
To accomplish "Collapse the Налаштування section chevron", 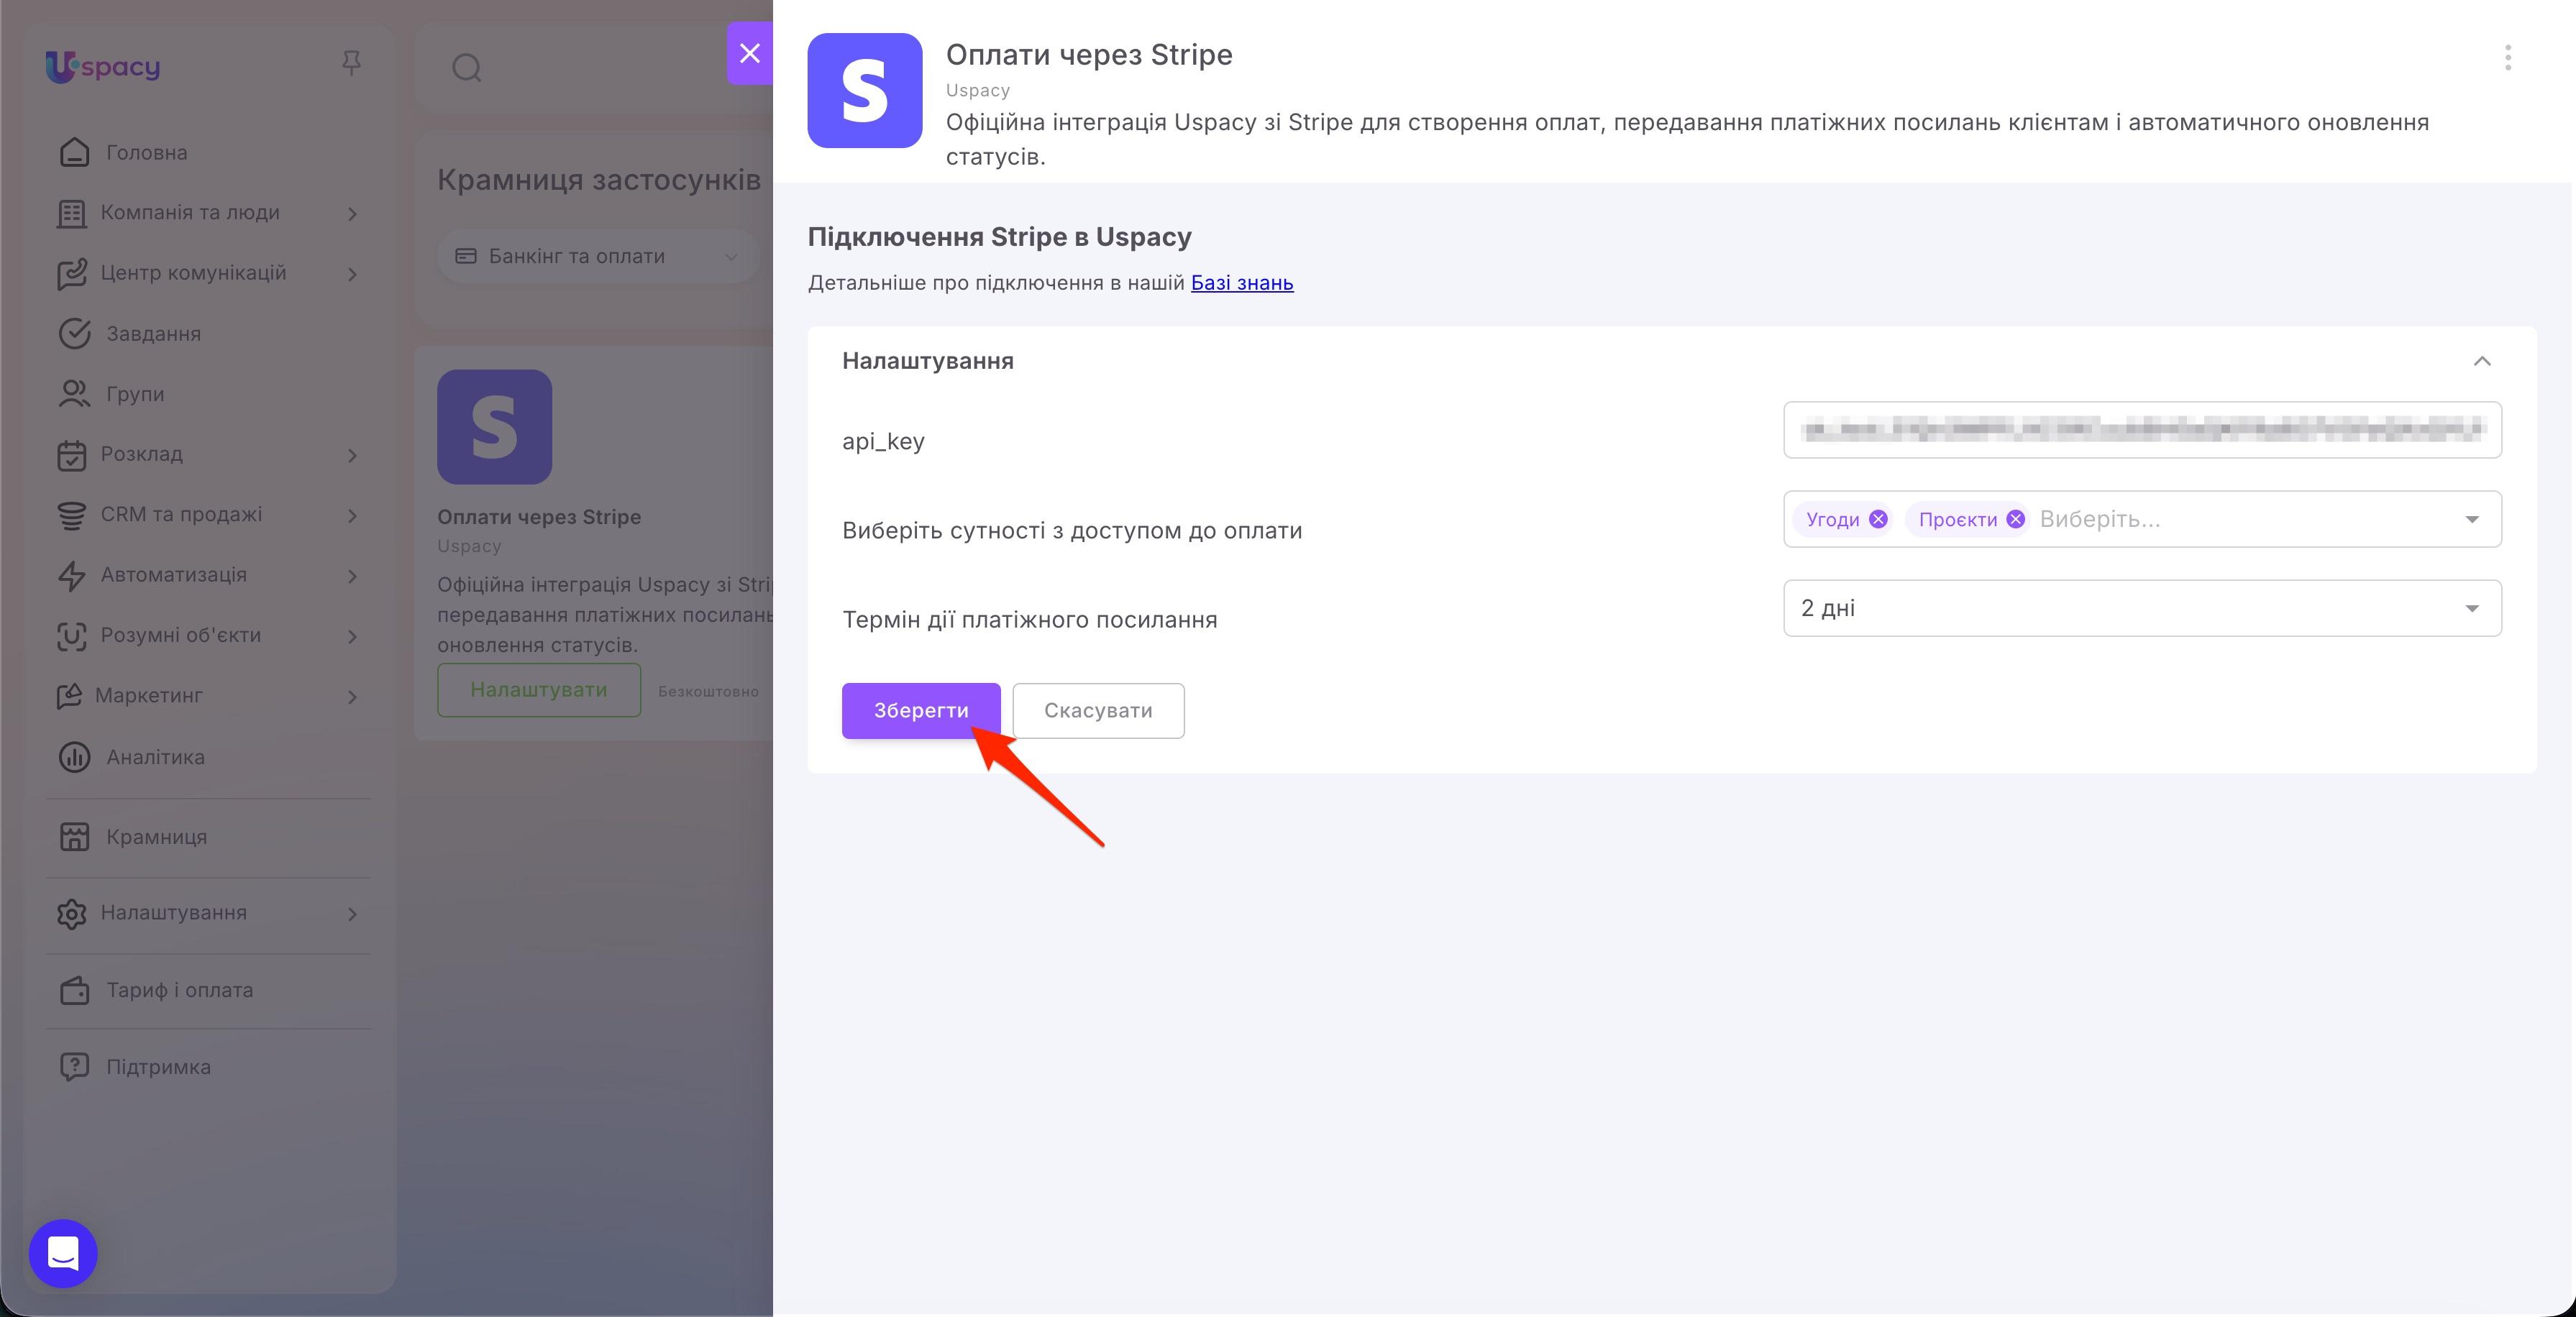I will (x=2482, y=361).
